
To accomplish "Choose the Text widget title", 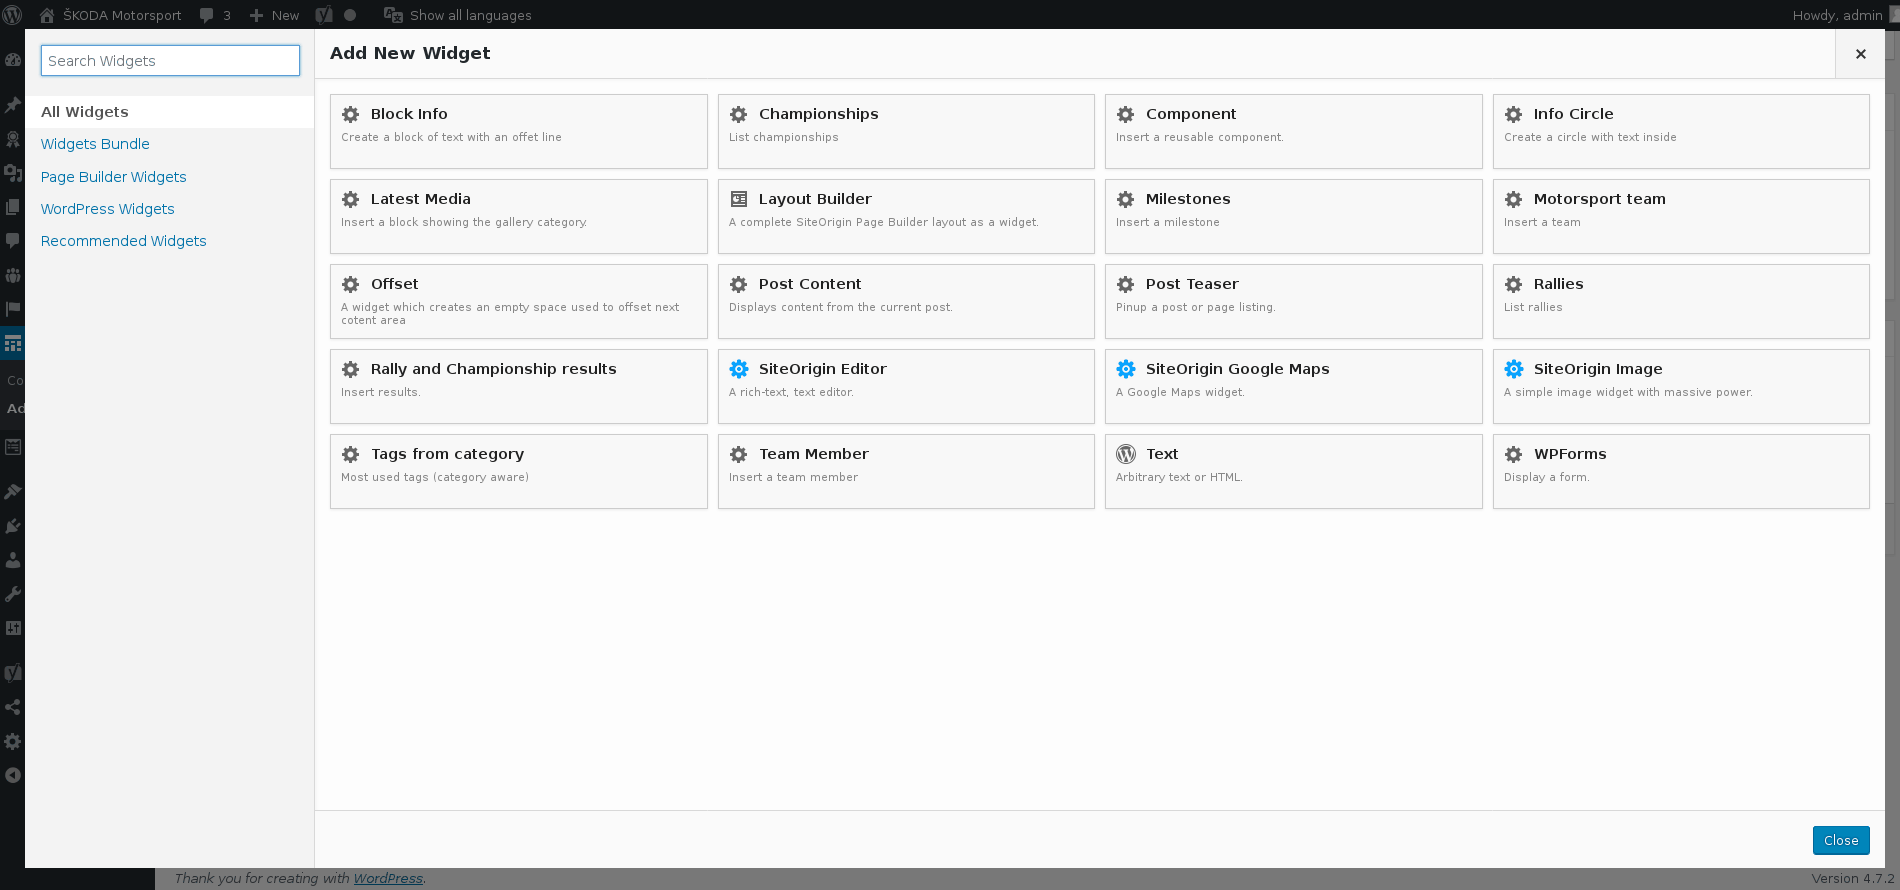I will pyautogui.click(x=1162, y=454).
